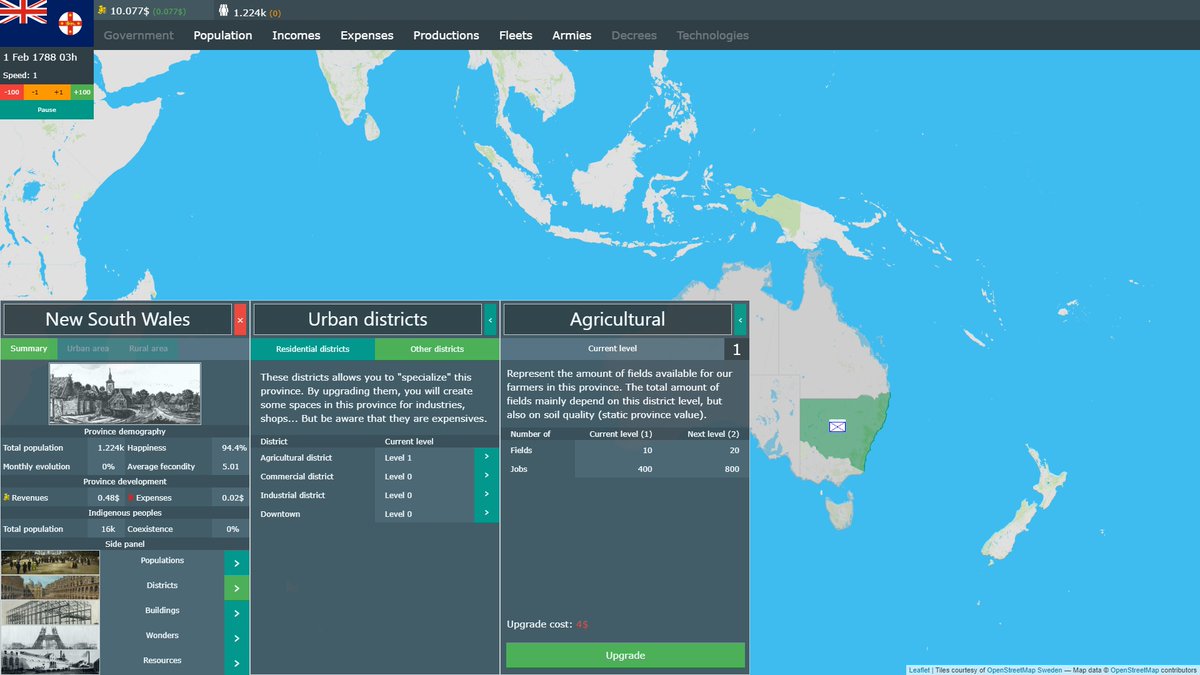The height and width of the screenshot is (675, 1200).
Task: Open the Fleets menu
Action: [516, 35]
